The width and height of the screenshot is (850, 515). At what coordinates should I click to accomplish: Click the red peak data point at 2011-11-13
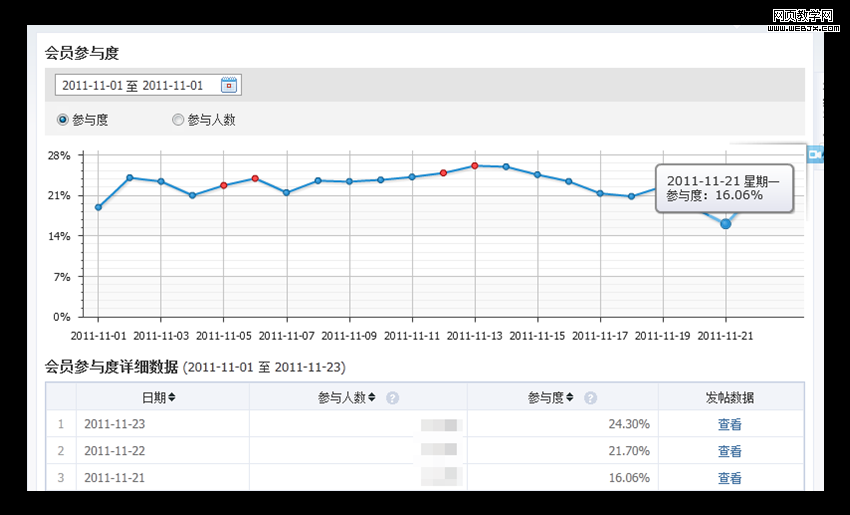[x=475, y=166]
